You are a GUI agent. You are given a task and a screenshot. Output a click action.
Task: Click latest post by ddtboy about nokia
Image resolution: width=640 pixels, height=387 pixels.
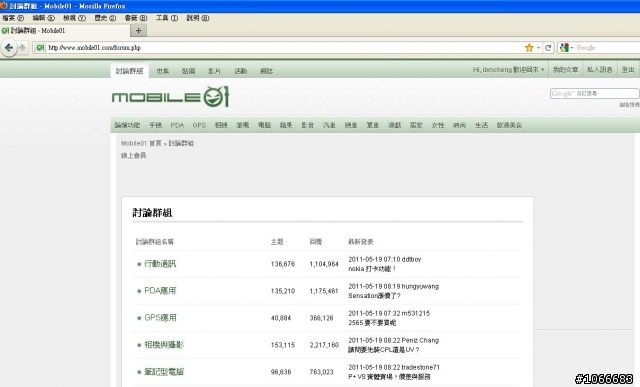coord(372,269)
